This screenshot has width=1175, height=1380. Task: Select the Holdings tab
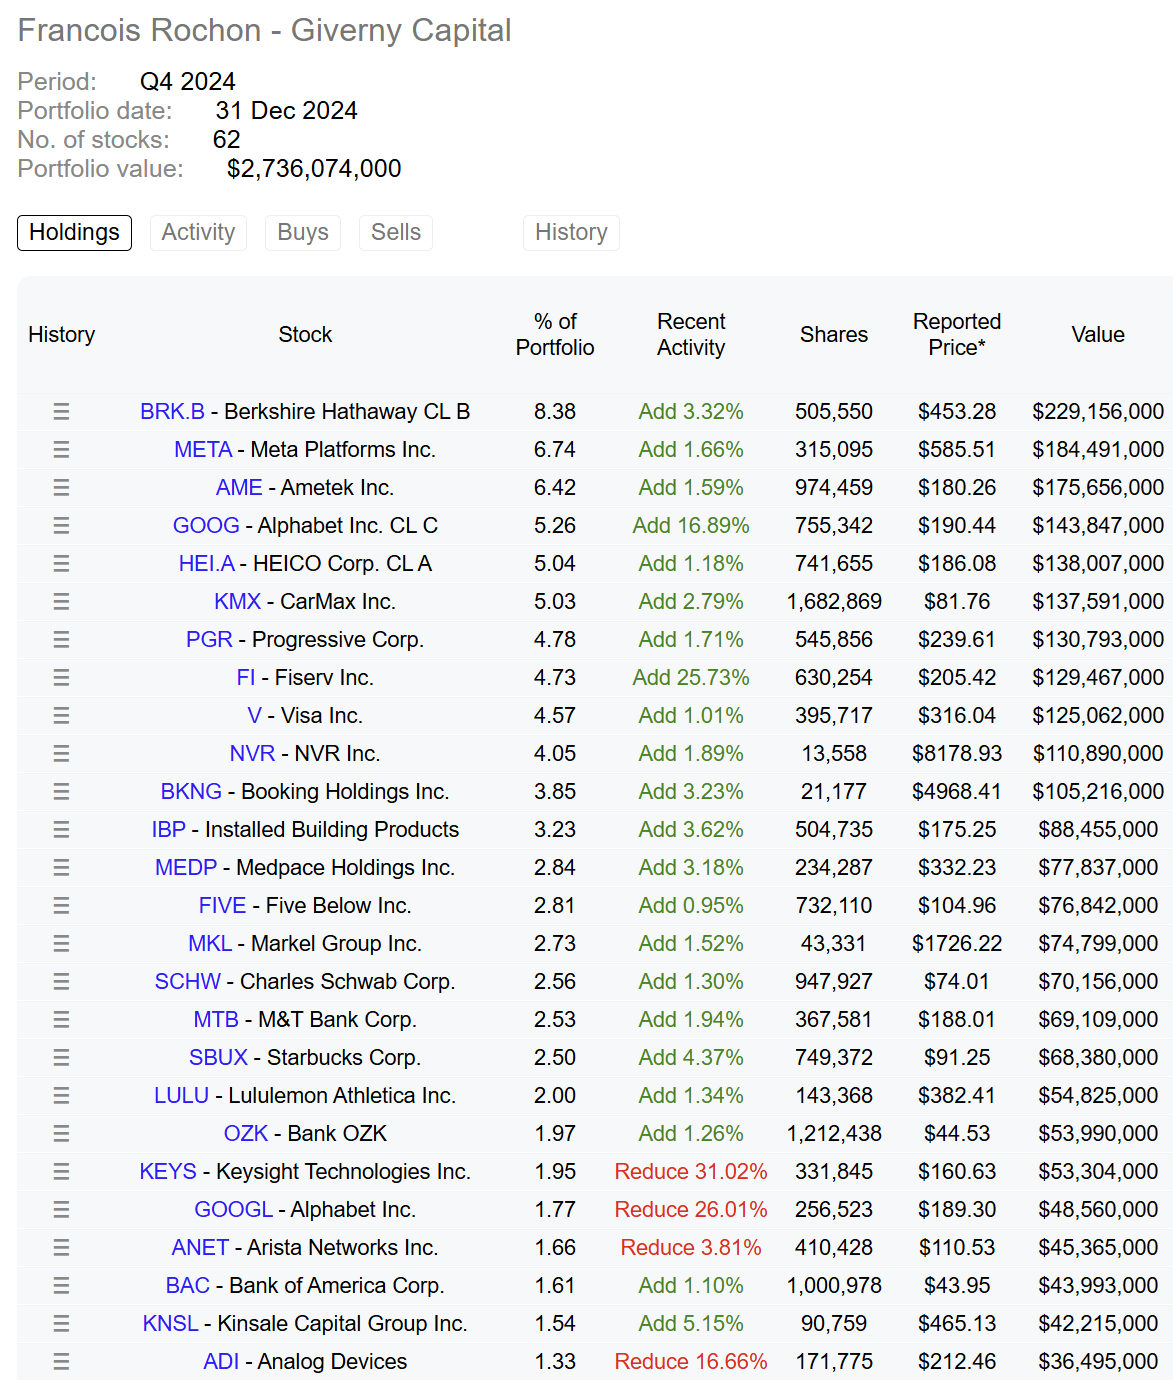74,232
